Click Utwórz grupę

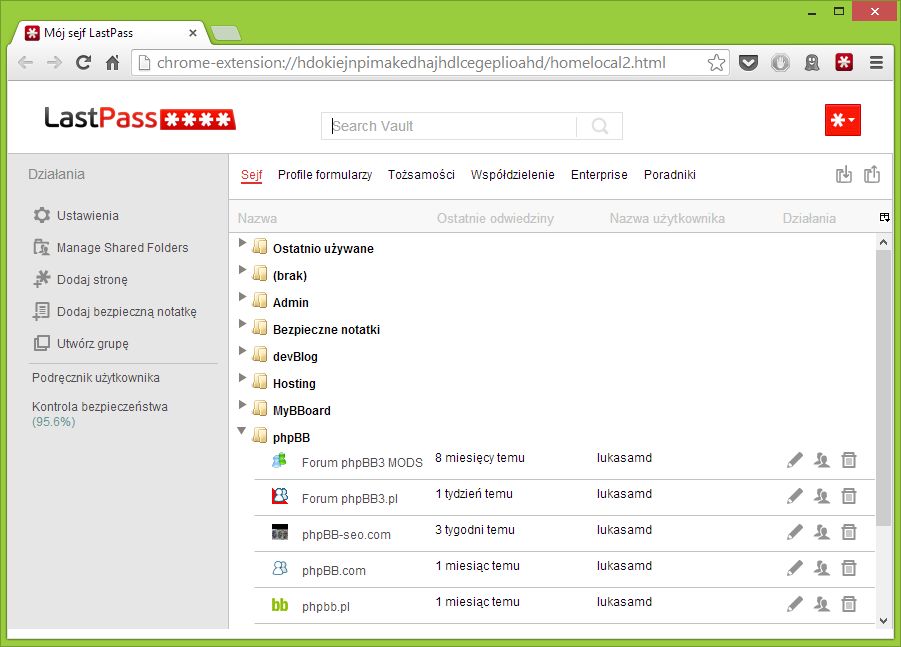coord(81,344)
